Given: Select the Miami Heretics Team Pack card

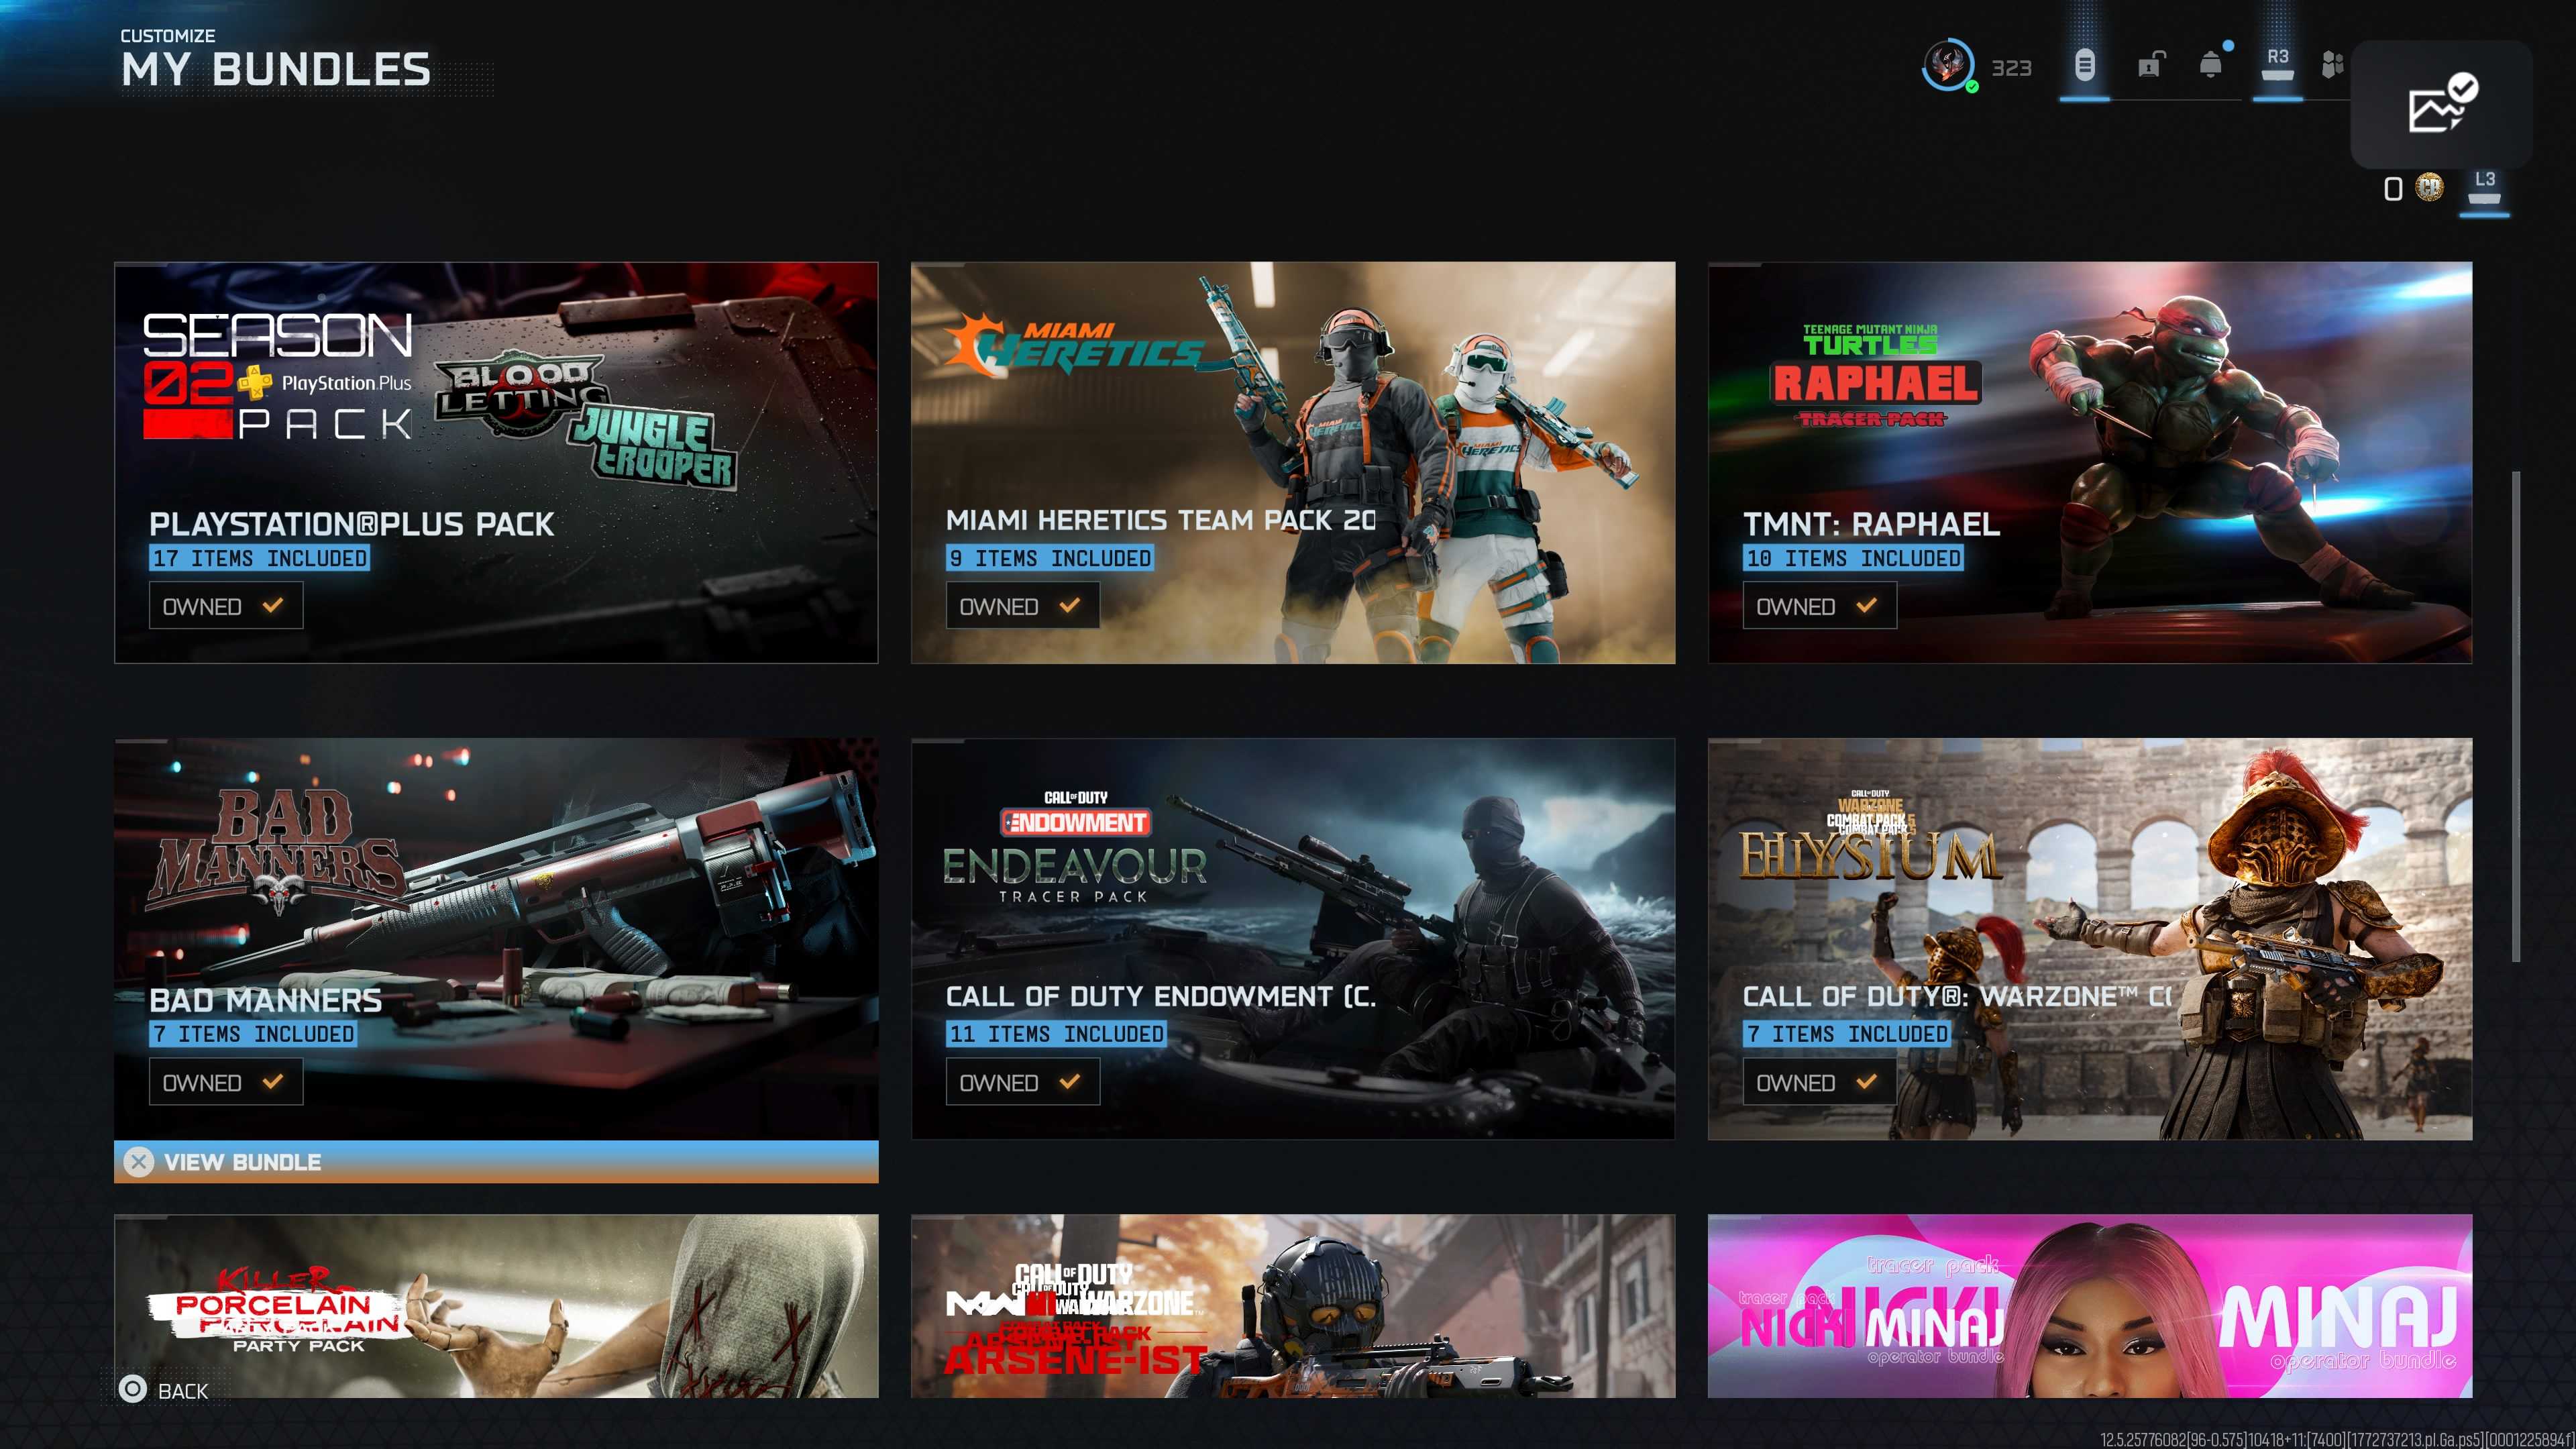Looking at the screenshot, I should (1293, 462).
